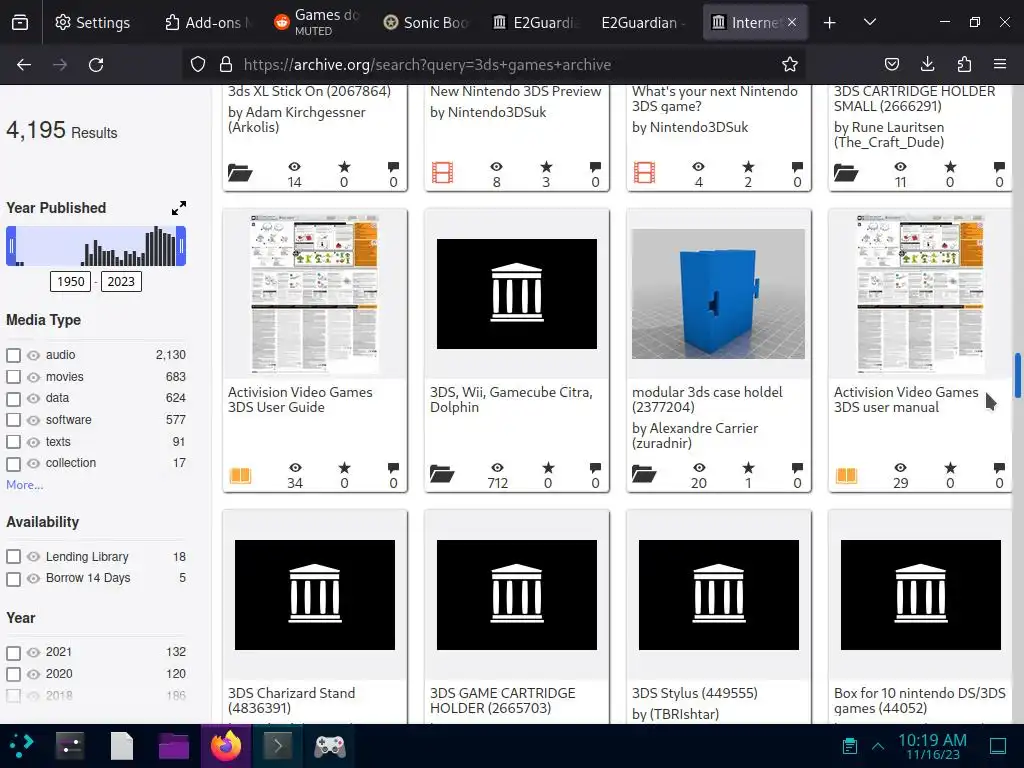Image resolution: width=1024 pixels, height=768 pixels.
Task: Save page to Pocket
Action: coord(891,64)
